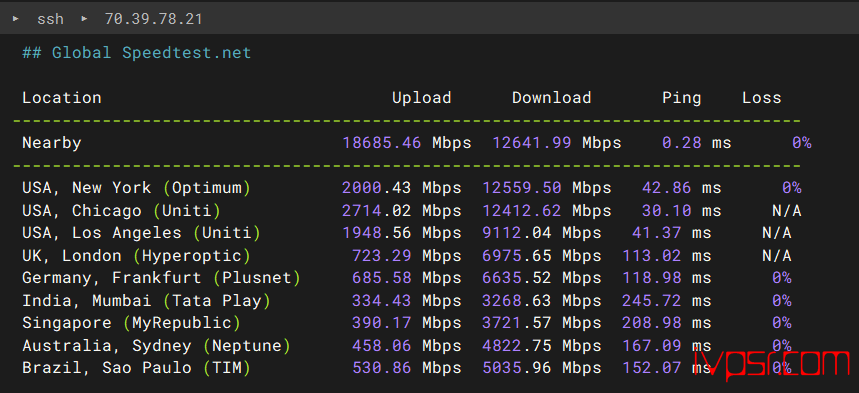Click the 5035.96 Mbps download value

(x=542, y=368)
